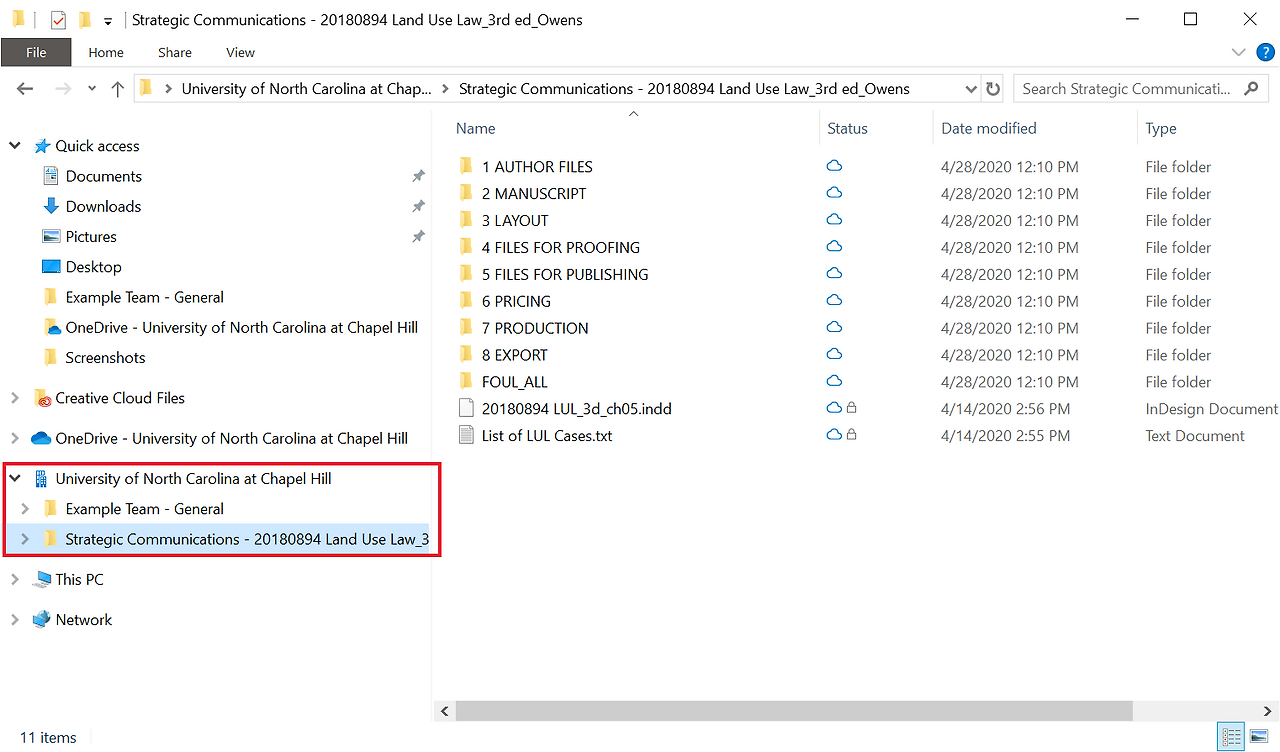Open the File menu tab
Image resolution: width=1280 pixels, height=752 pixels.
click(36, 52)
